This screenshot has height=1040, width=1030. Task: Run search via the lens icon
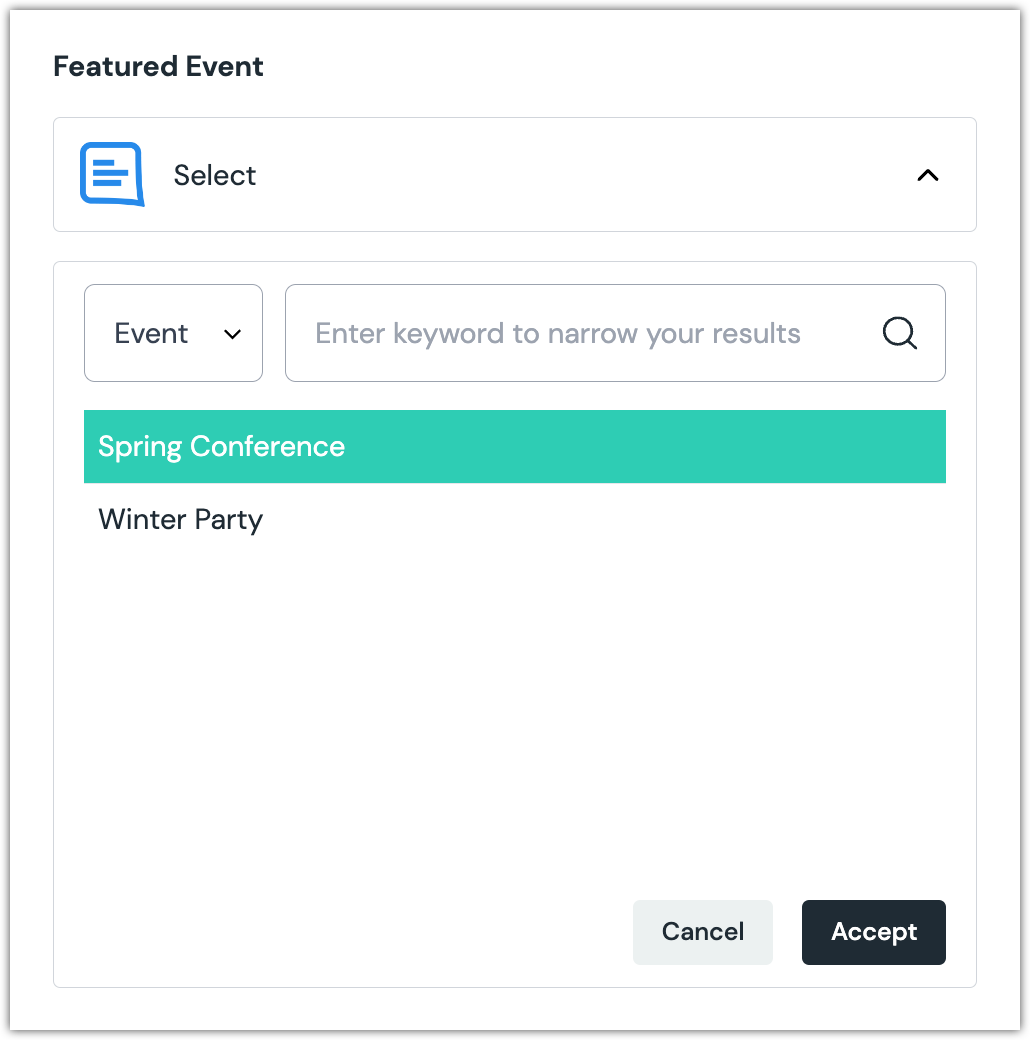coord(899,333)
